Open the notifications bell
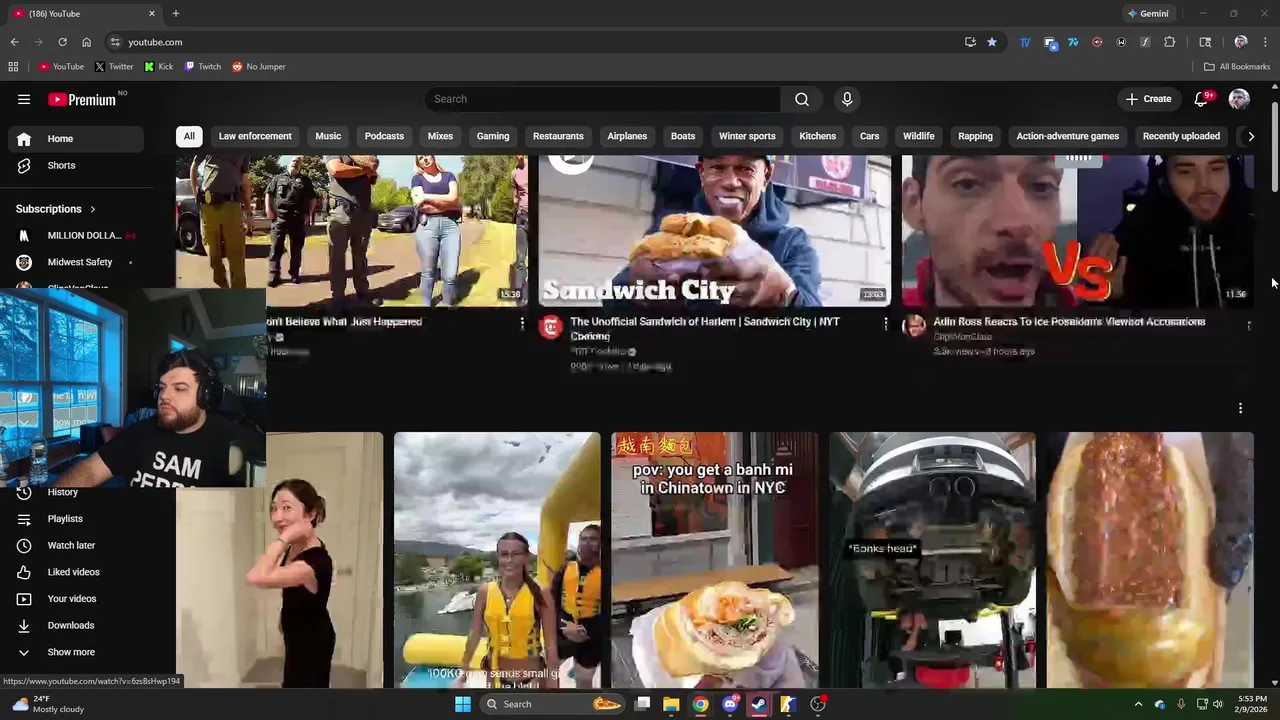Viewport: 1280px width, 720px height. (1202, 99)
